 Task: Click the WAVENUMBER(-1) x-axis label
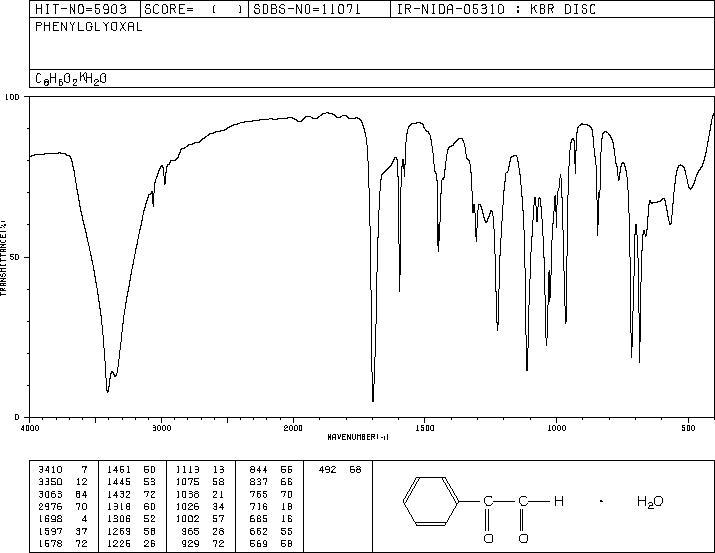[x=358, y=437]
